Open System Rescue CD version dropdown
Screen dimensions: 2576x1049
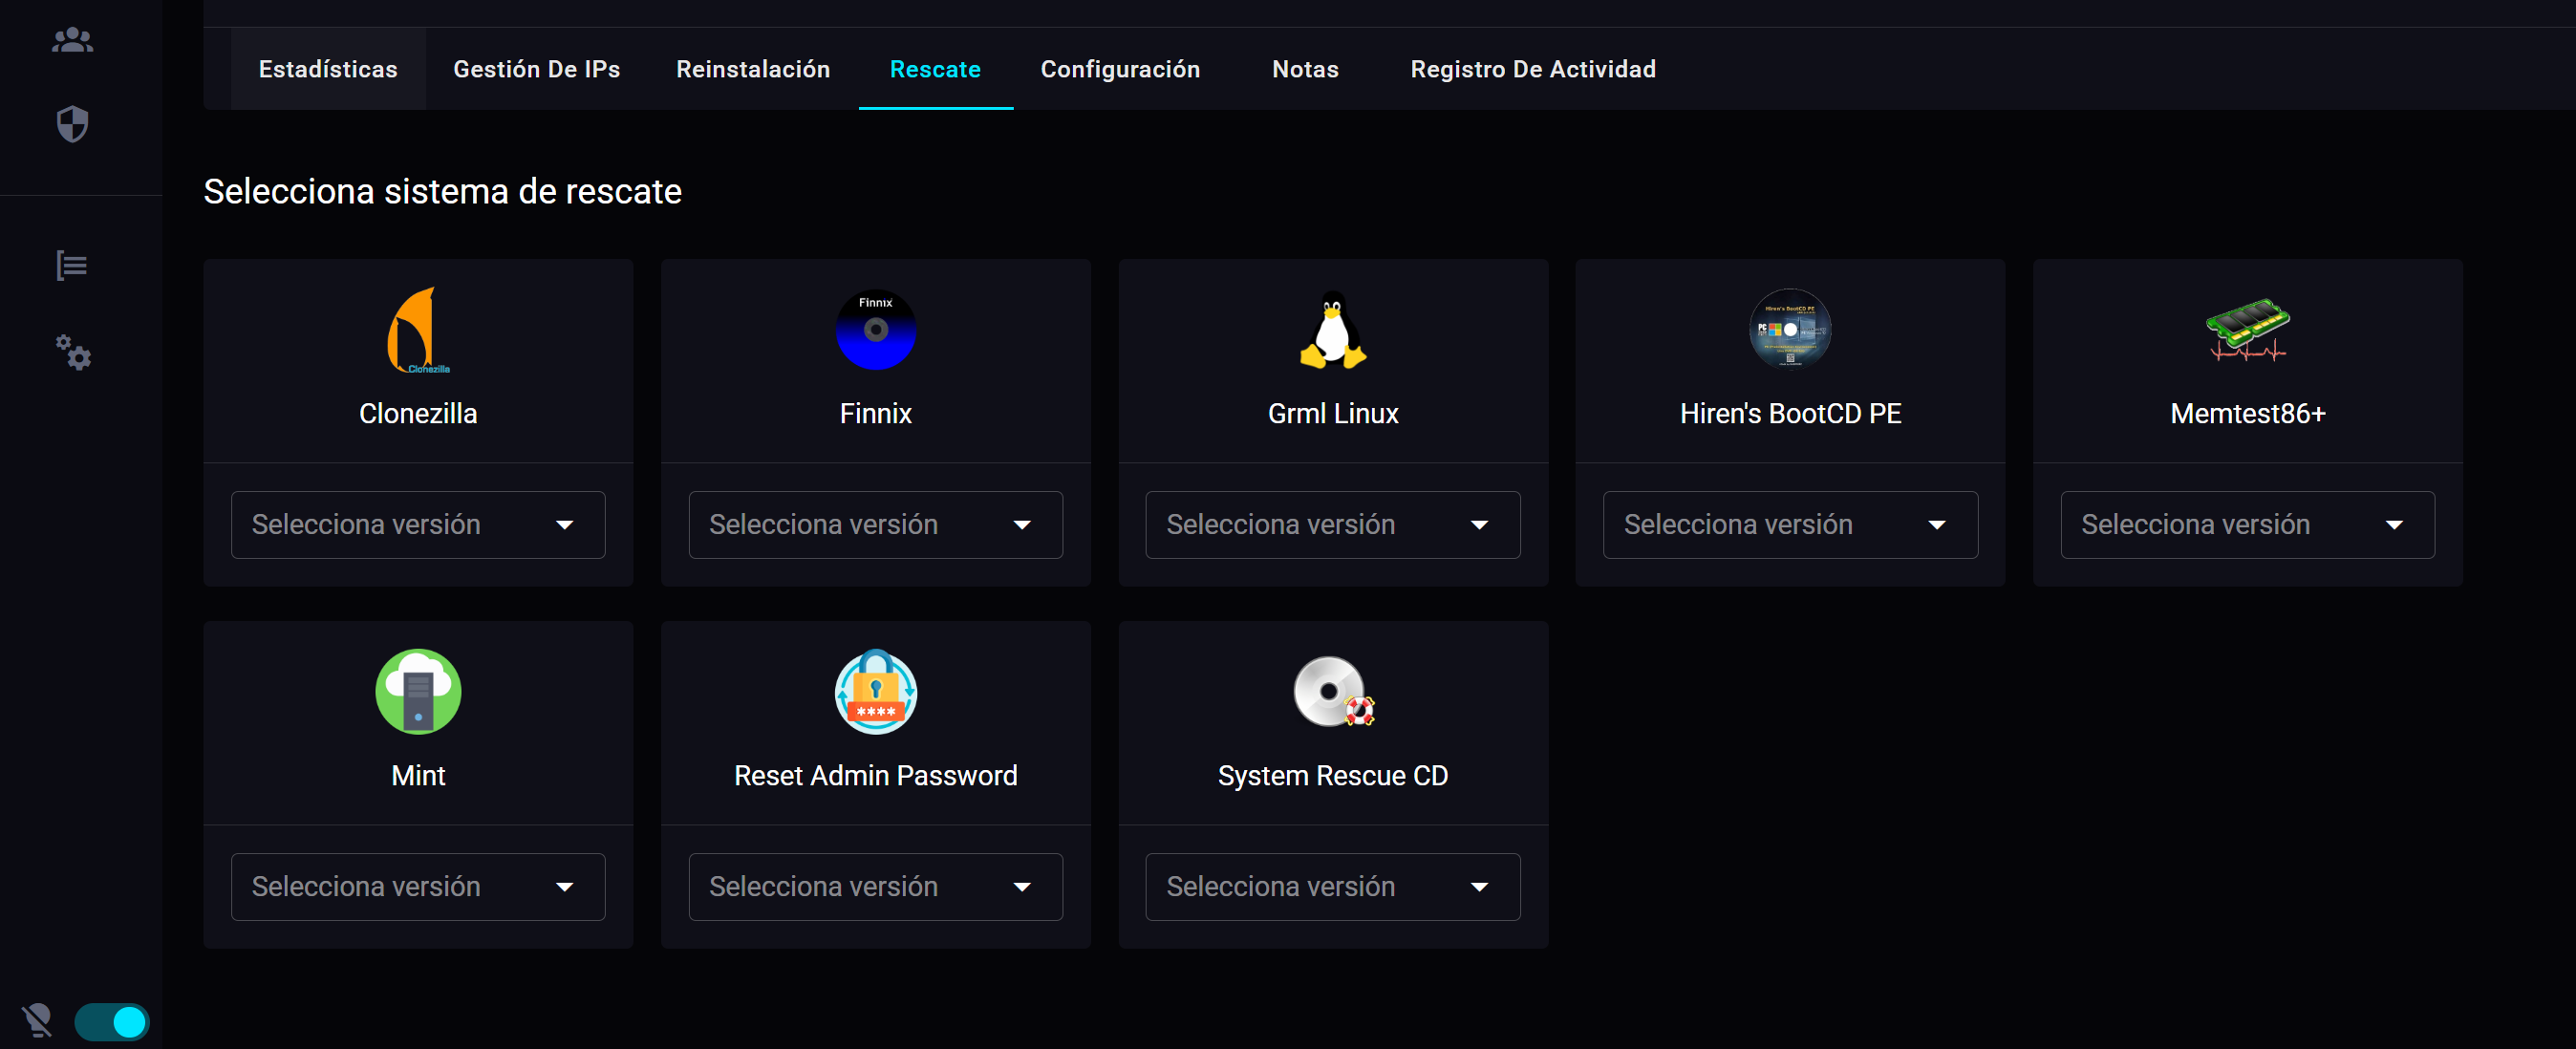coord(1333,887)
